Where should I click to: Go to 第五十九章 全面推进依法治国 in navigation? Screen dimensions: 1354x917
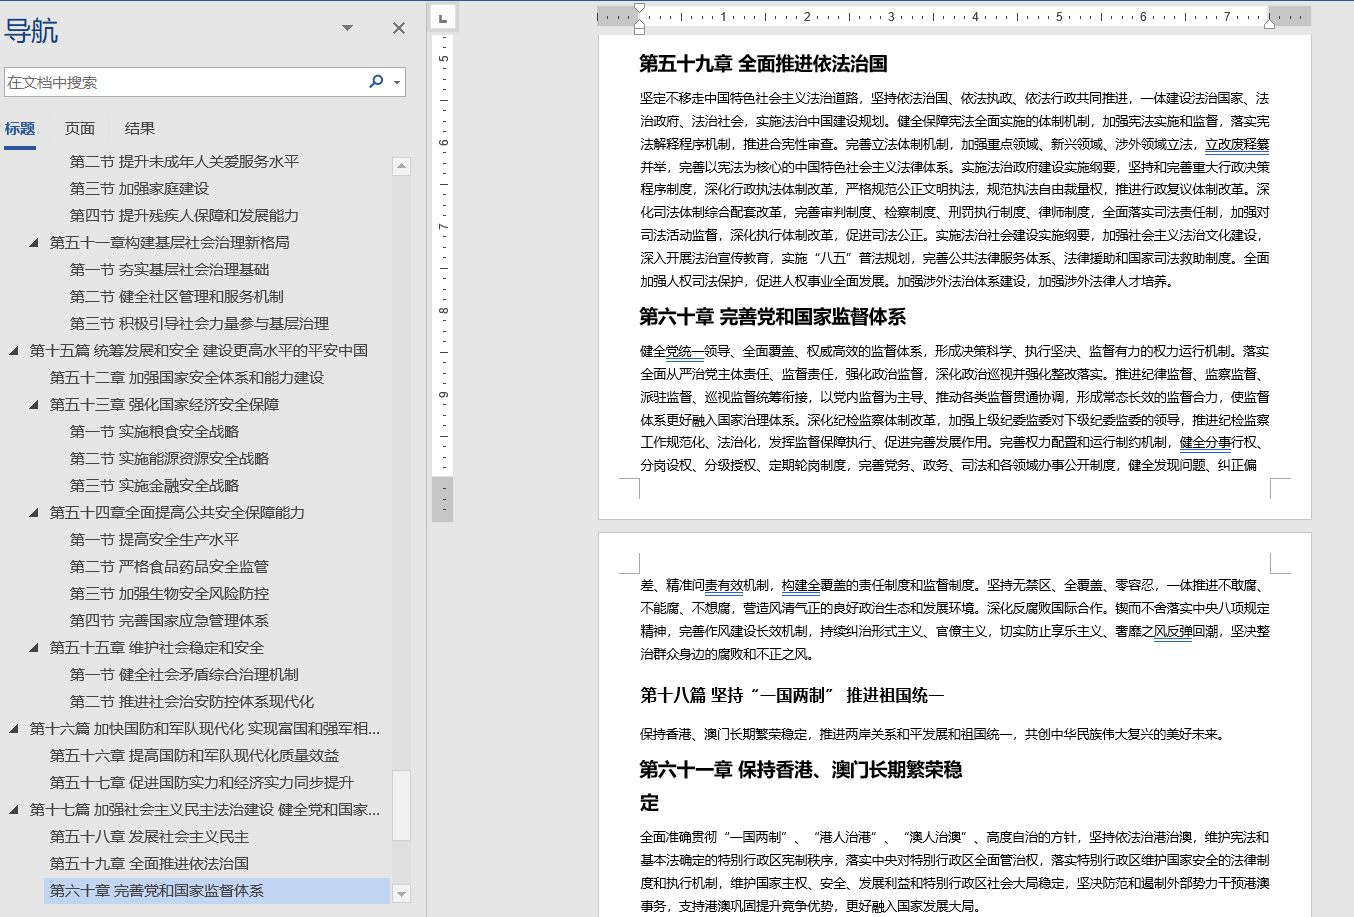coord(149,863)
